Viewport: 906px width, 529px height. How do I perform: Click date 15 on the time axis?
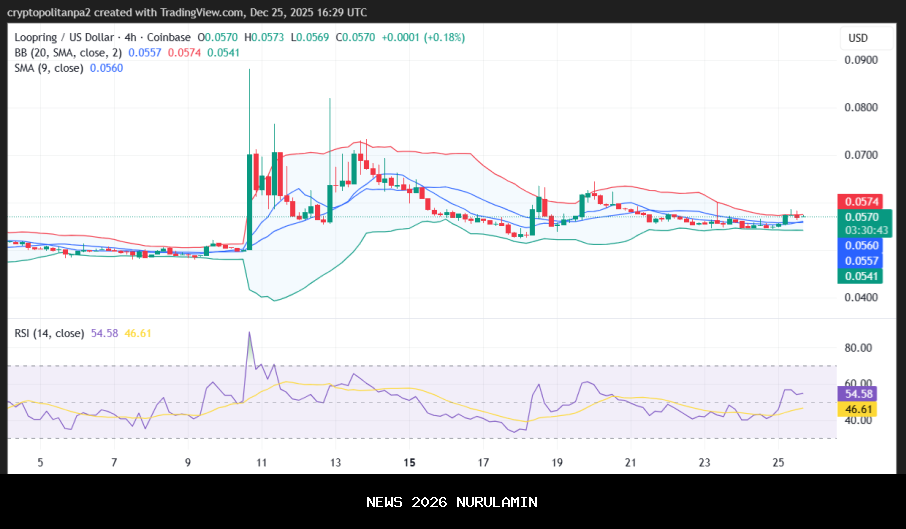409,463
